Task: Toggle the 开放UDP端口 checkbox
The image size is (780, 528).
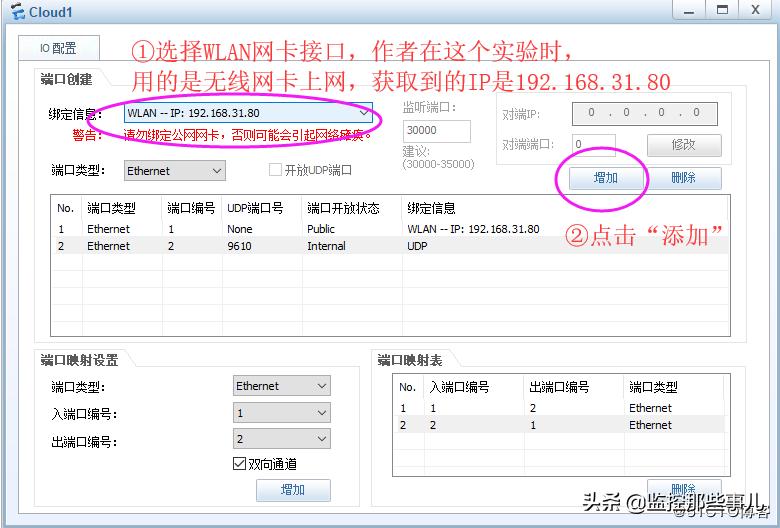Action: 275,170
